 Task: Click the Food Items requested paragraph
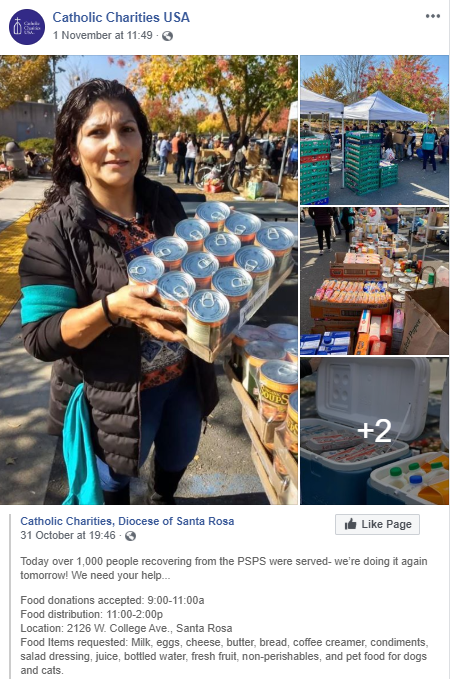[x=224, y=656]
